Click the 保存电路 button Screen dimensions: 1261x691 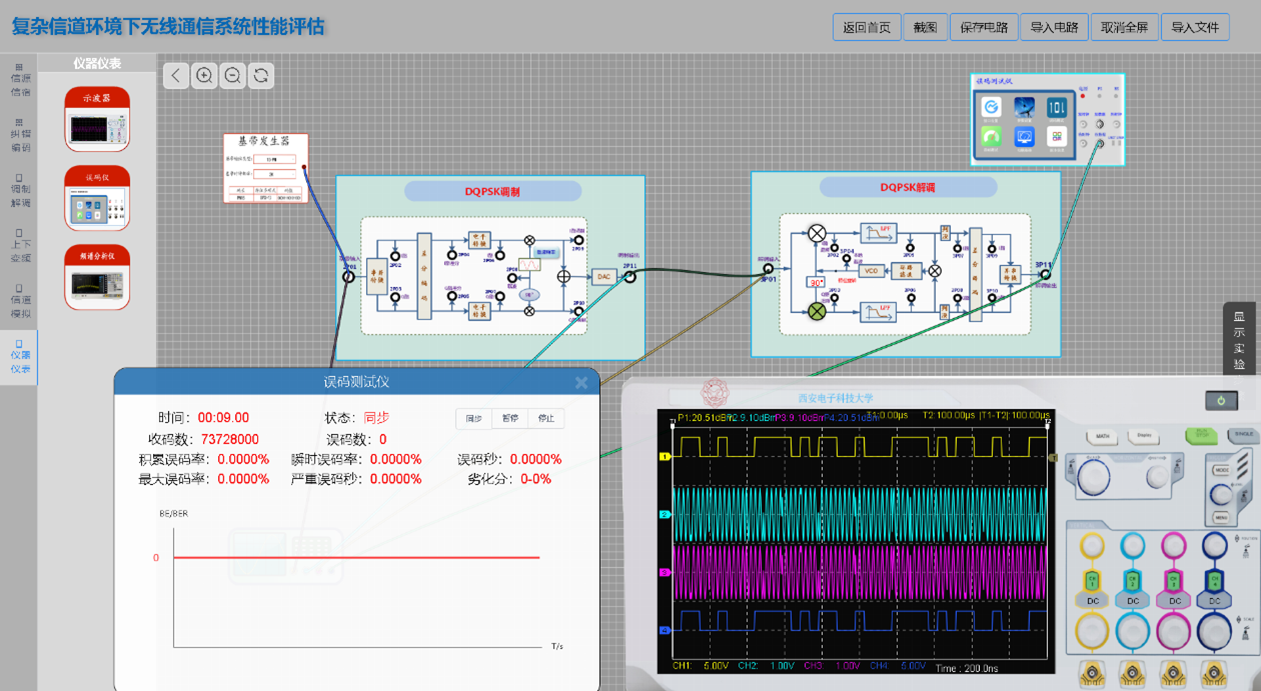pyautogui.click(x=984, y=27)
